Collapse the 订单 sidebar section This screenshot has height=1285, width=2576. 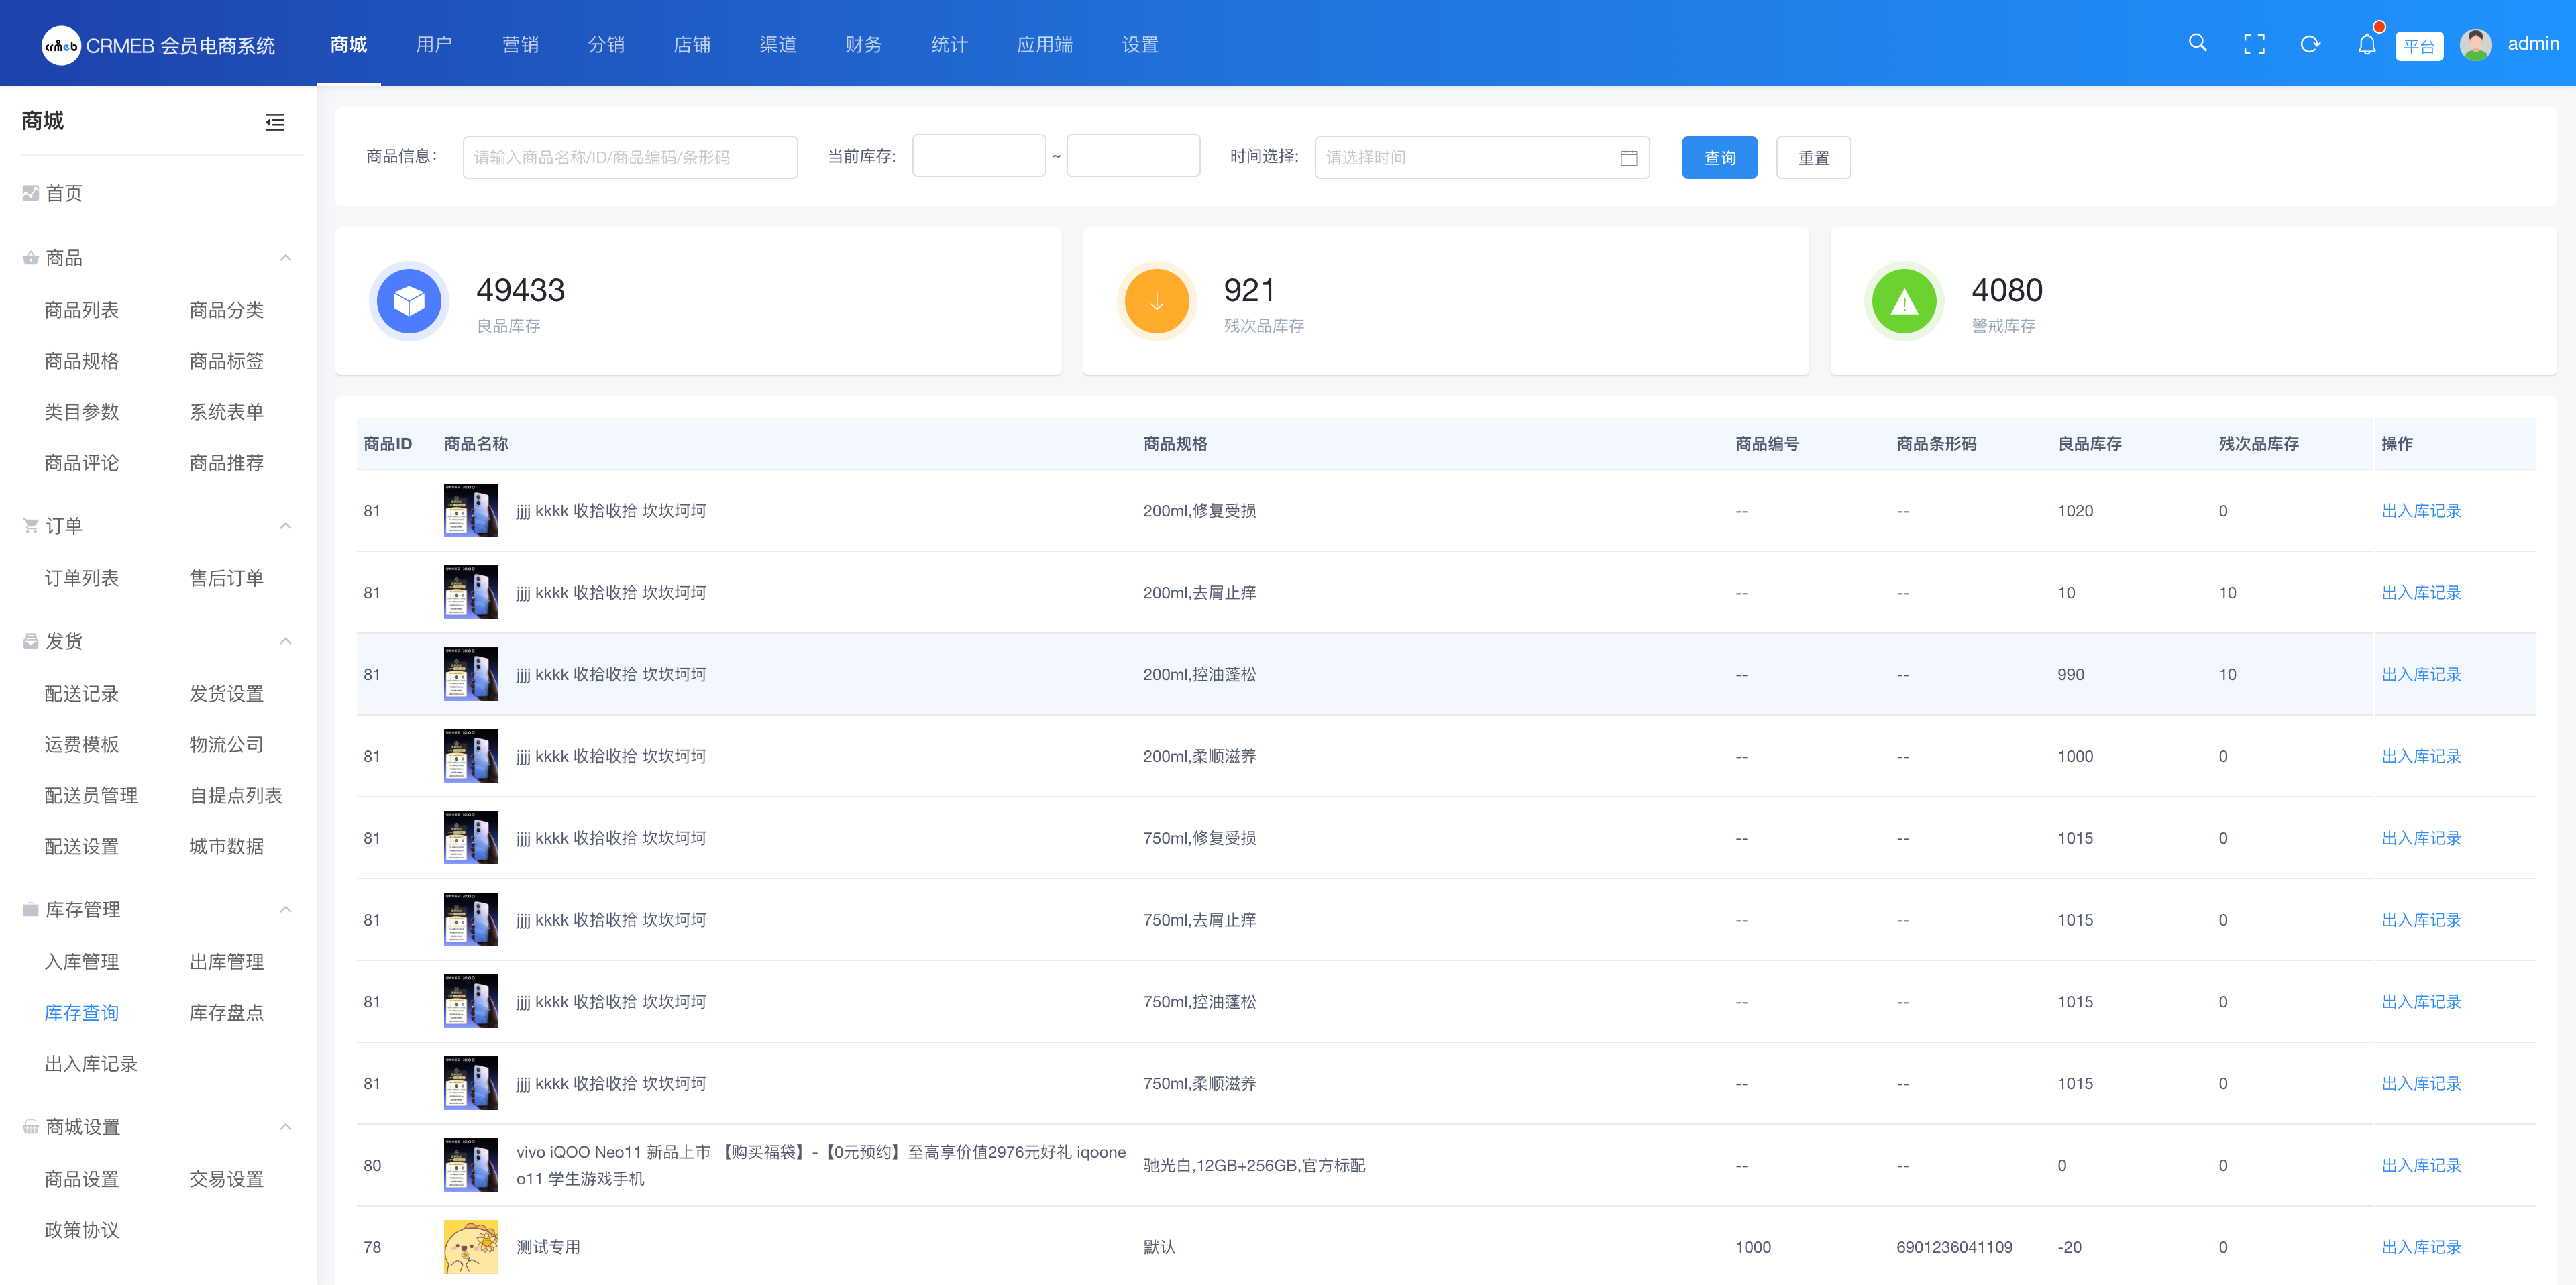(286, 526)
